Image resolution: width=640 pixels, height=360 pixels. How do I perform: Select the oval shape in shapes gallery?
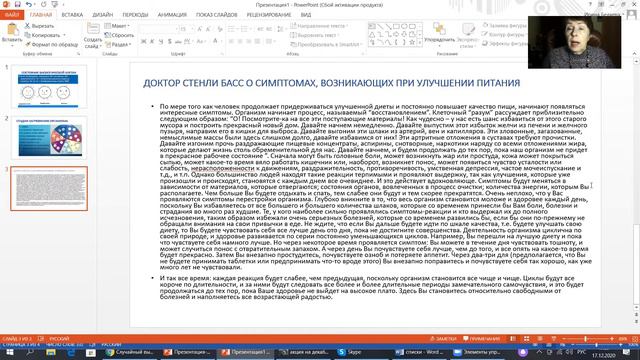pos(404,27)
